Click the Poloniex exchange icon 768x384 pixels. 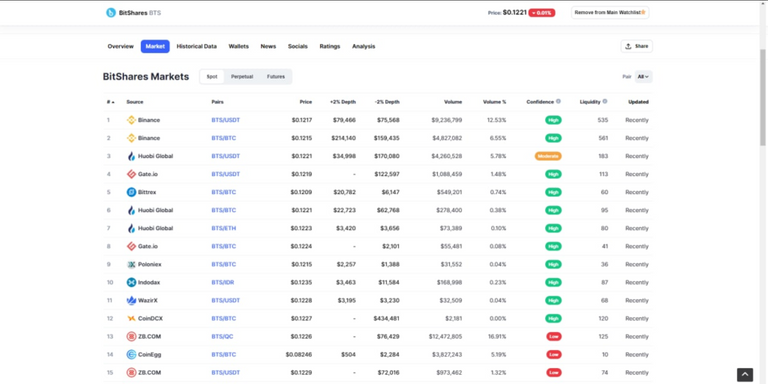click(x=131, y=264)
